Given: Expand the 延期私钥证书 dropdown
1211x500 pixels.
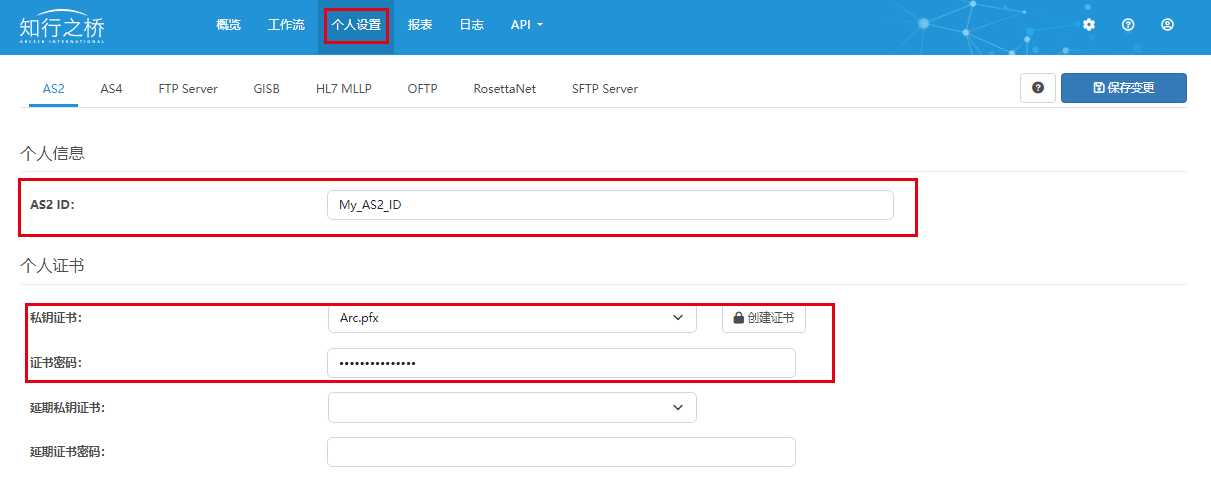Looking at the screenshot, I should pyautogui.click(x=511, y=407).
